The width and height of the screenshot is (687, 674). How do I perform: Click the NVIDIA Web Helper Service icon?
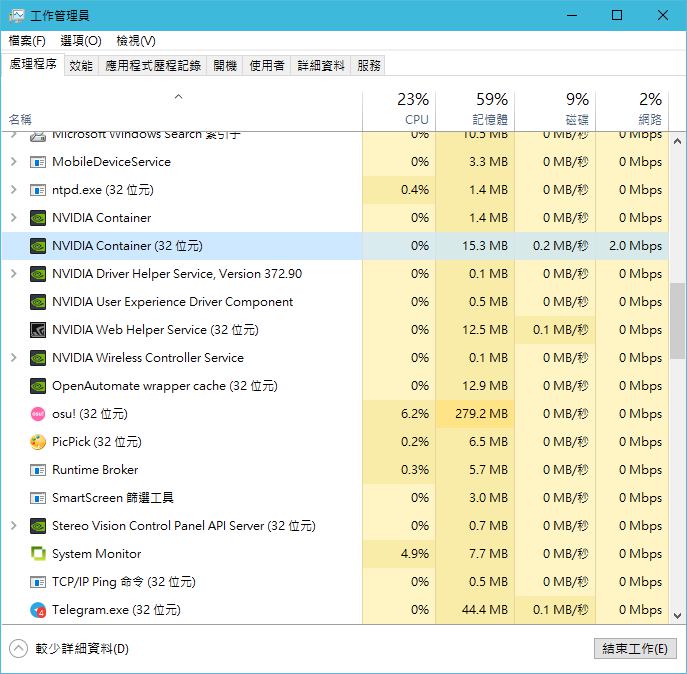(x=38, y=330)
